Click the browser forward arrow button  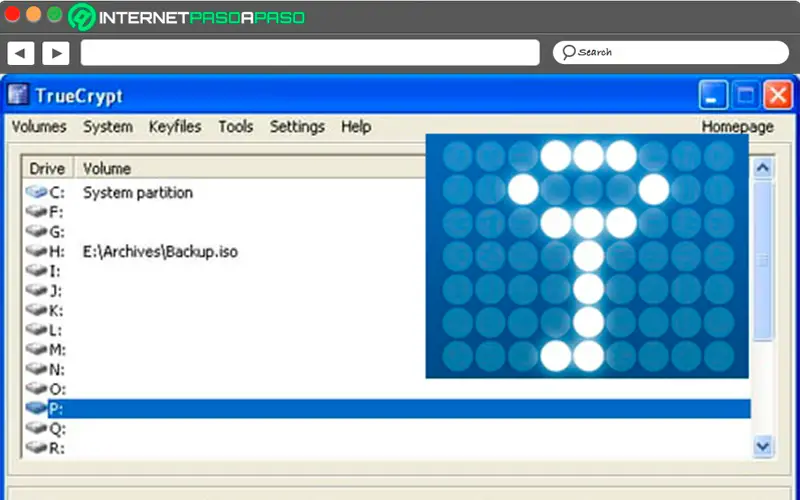[x=56, y=53]
